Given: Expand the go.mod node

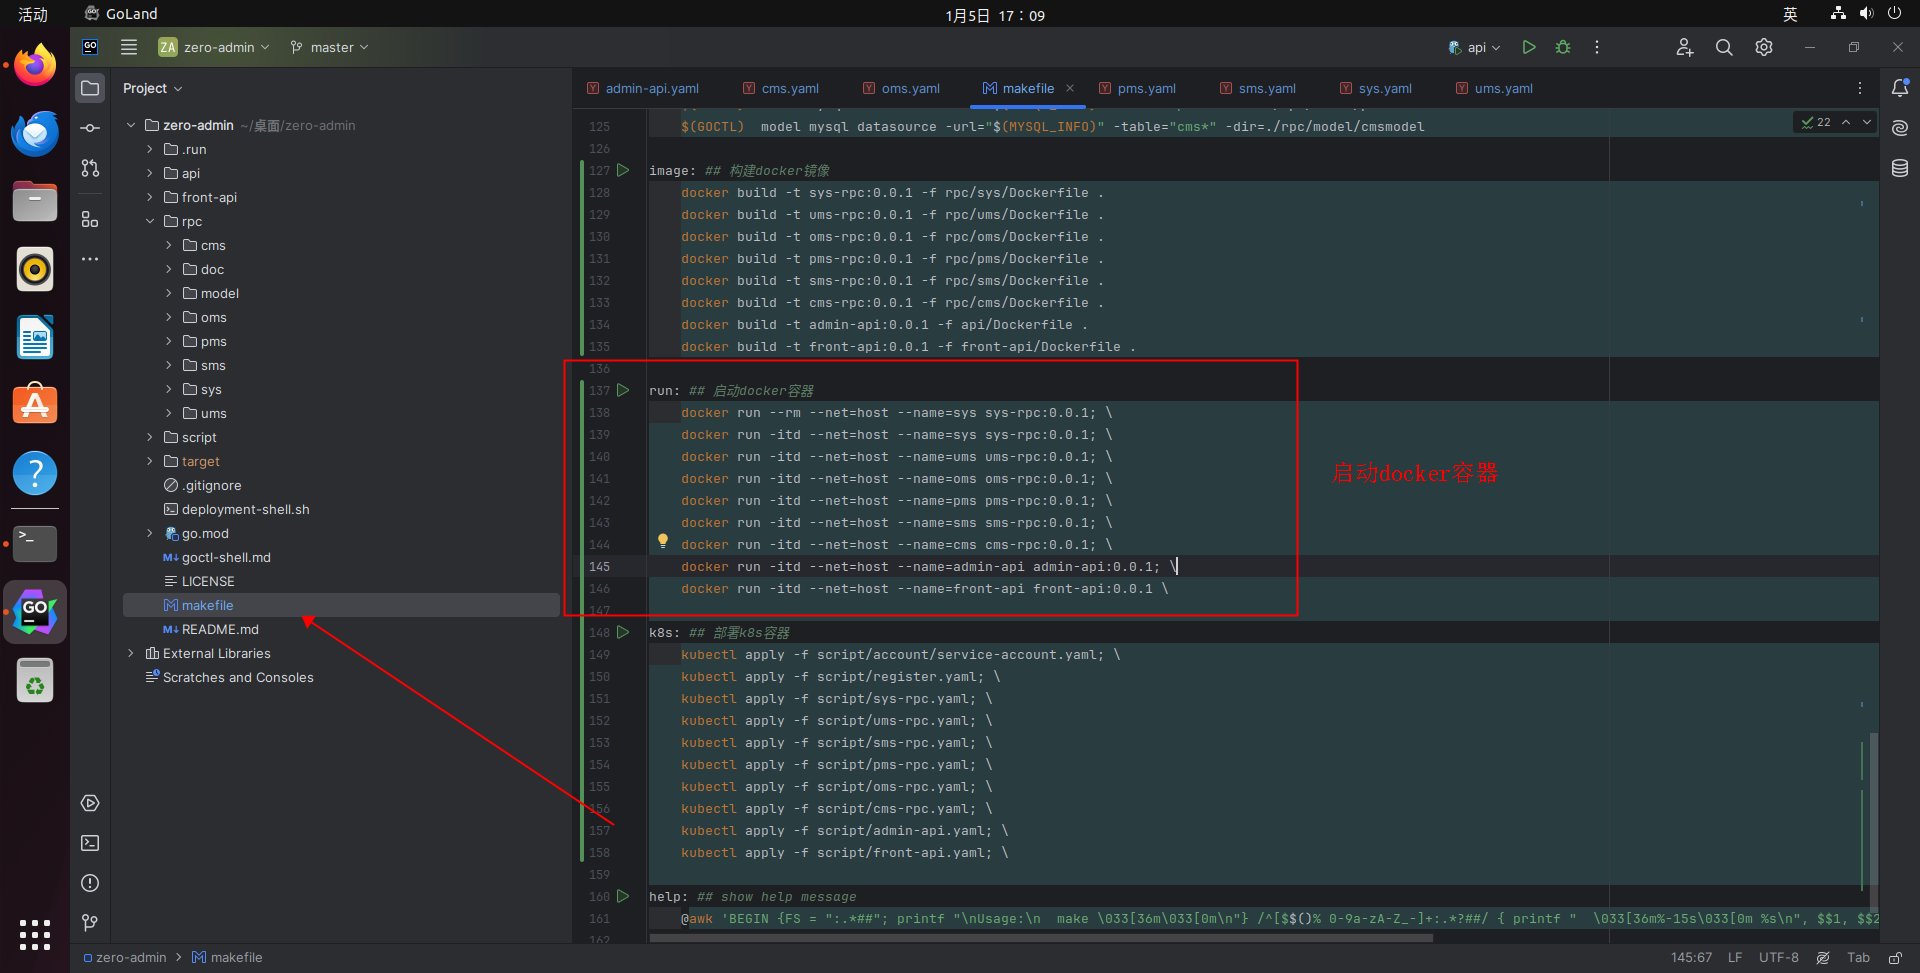Looking at the screenshot, I should pos(150,533).
